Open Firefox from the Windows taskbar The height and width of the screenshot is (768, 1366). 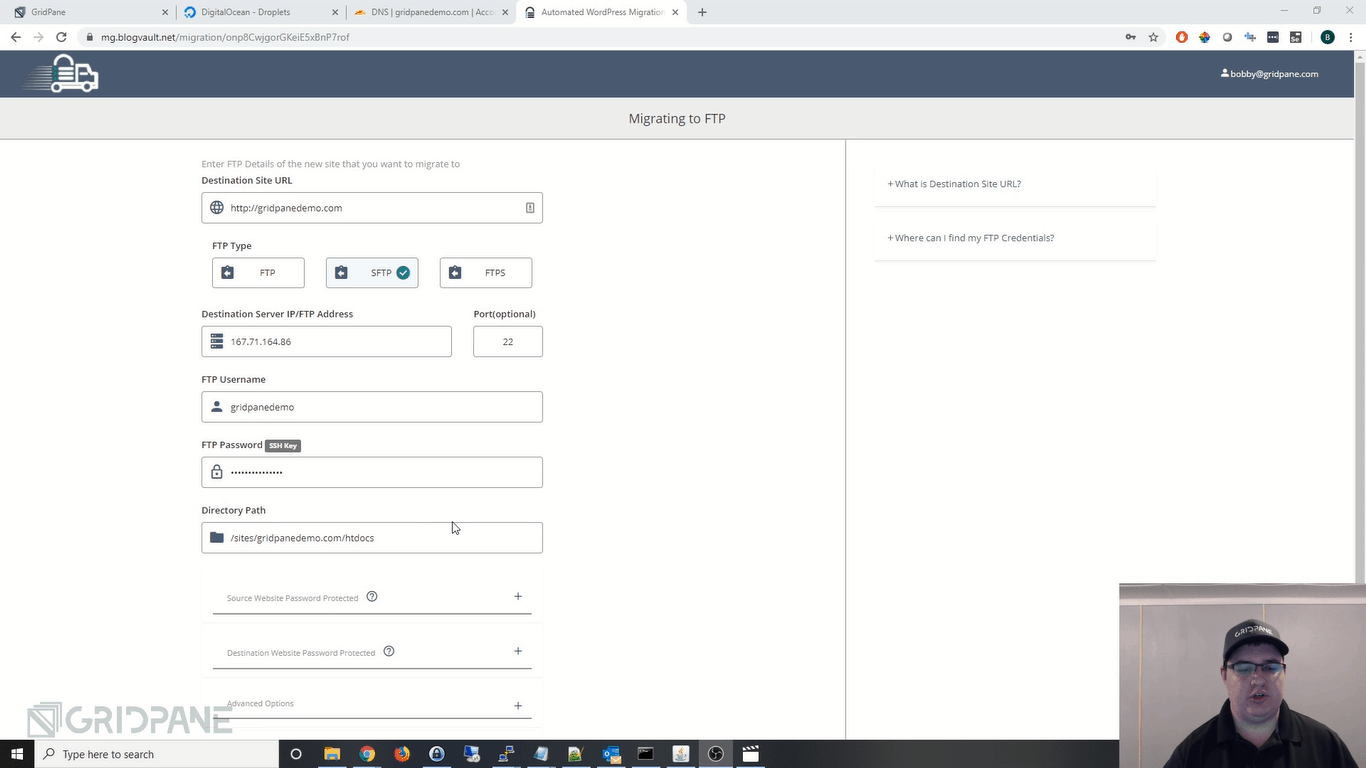tap(402, 754)
